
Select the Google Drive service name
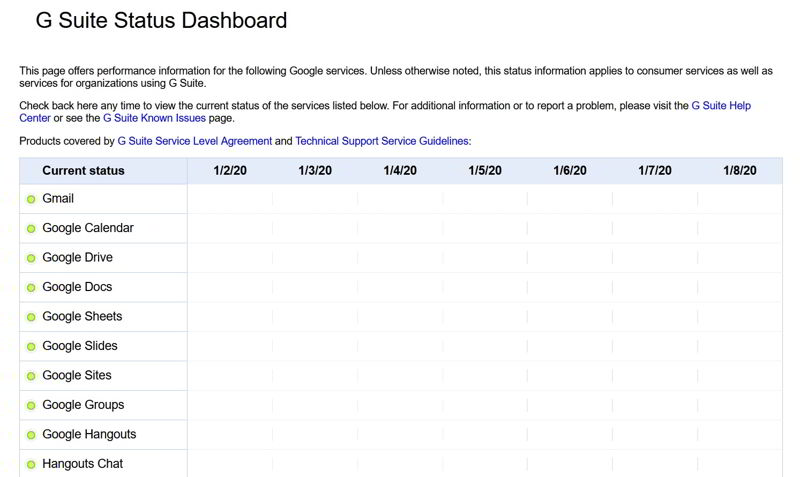click(78, 257)
